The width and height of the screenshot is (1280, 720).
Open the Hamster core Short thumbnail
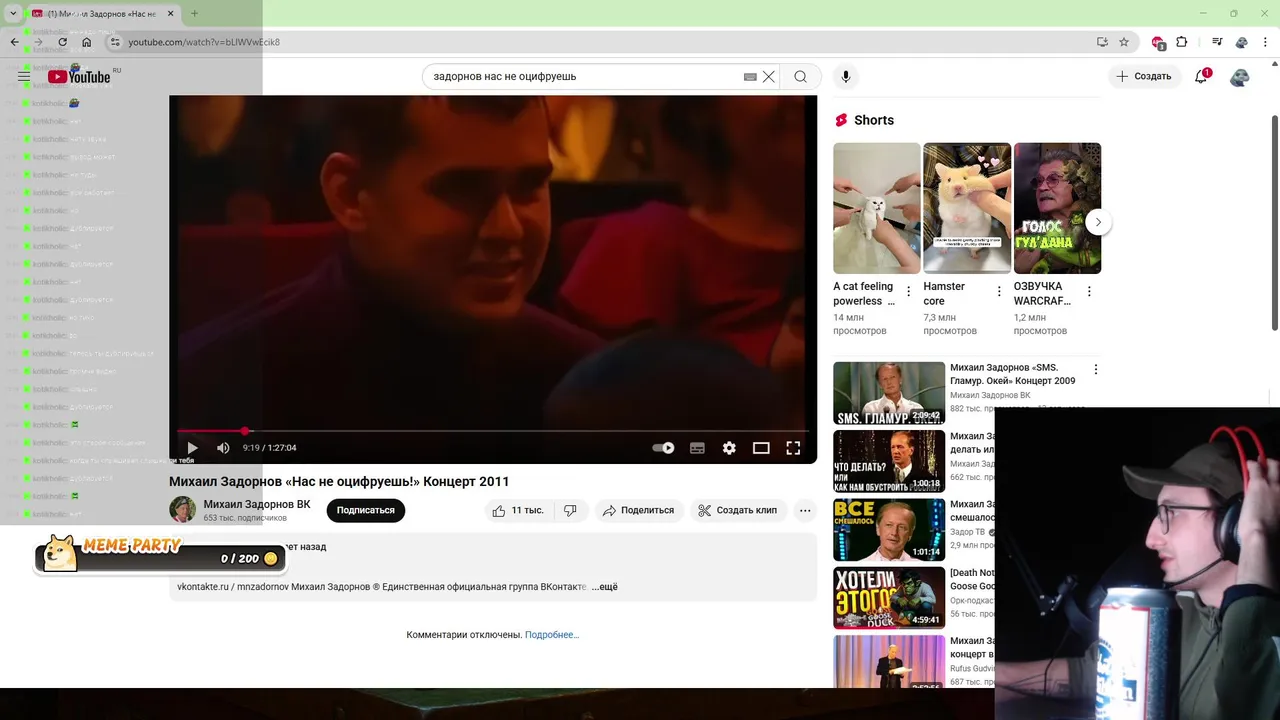click(967, 208)
